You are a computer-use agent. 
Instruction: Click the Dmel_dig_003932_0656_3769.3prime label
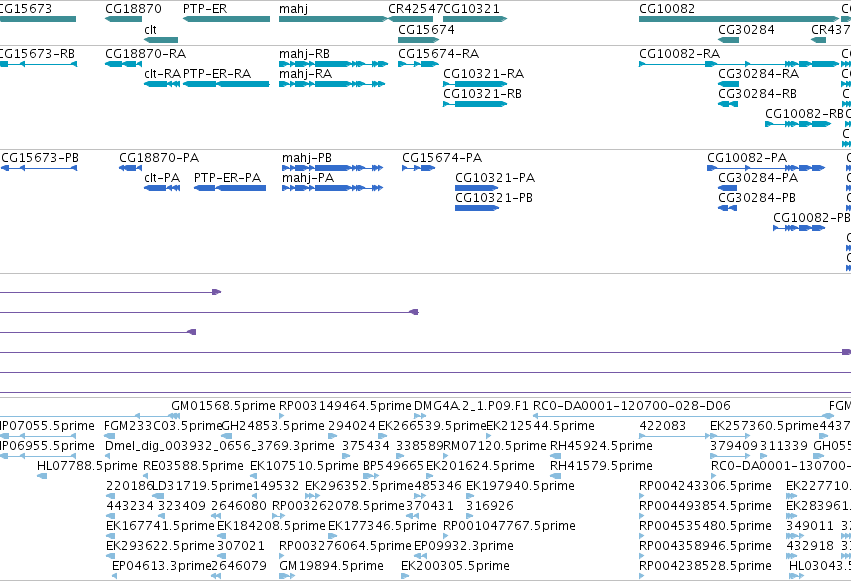tap(220, 446)
